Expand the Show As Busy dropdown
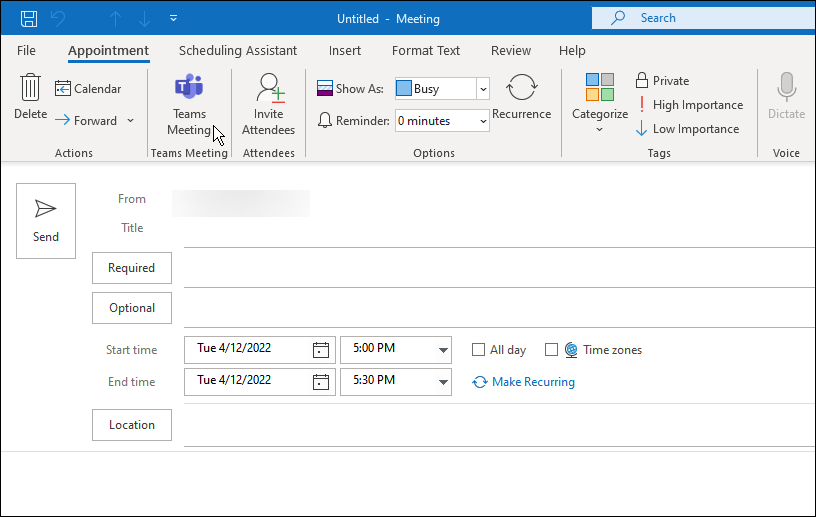 tap(483, 89)
